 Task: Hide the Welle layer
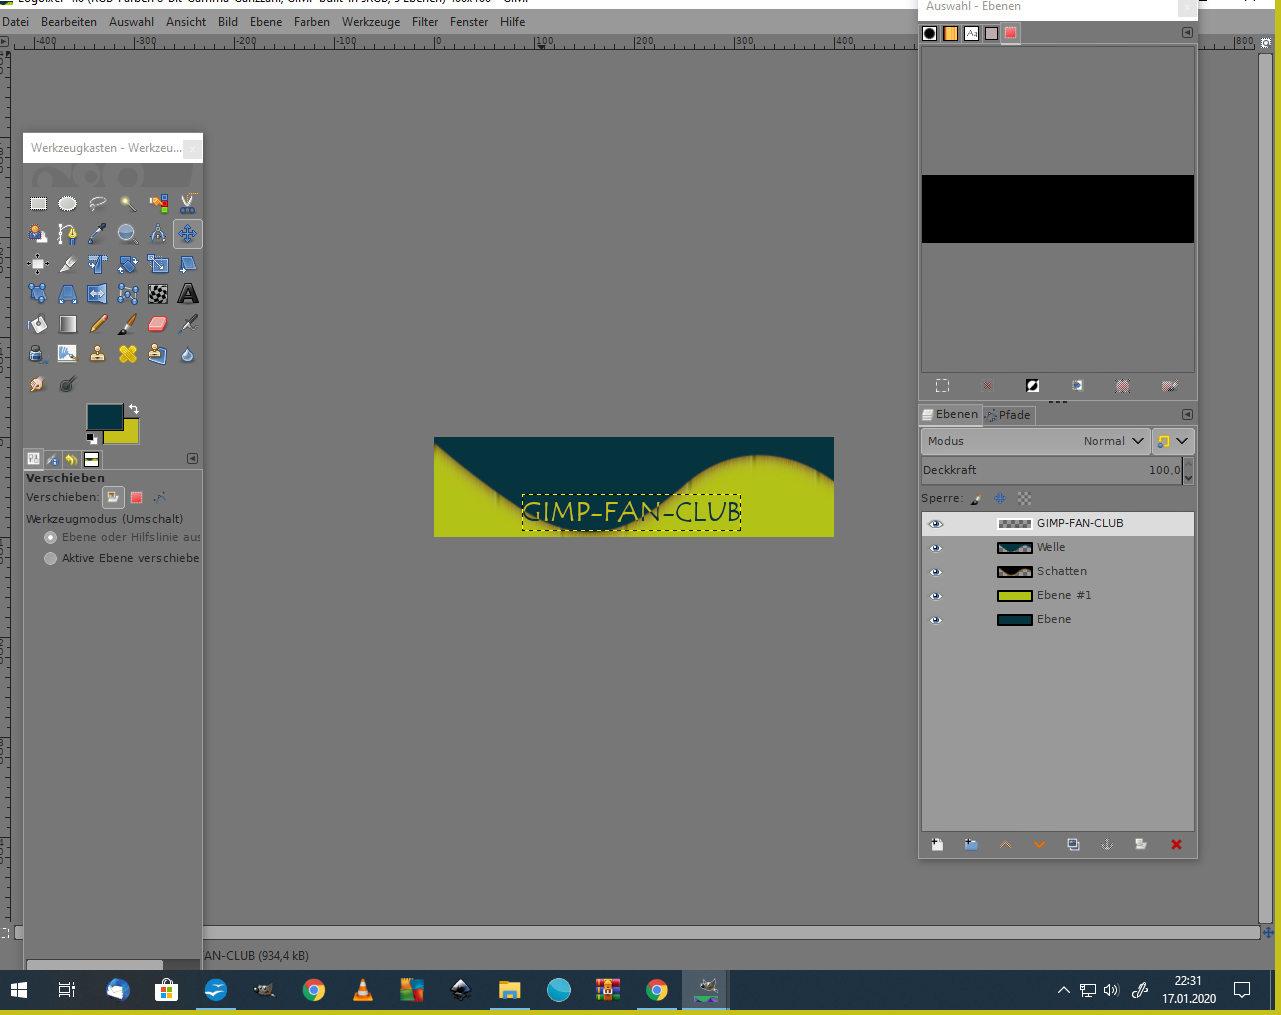936,548
